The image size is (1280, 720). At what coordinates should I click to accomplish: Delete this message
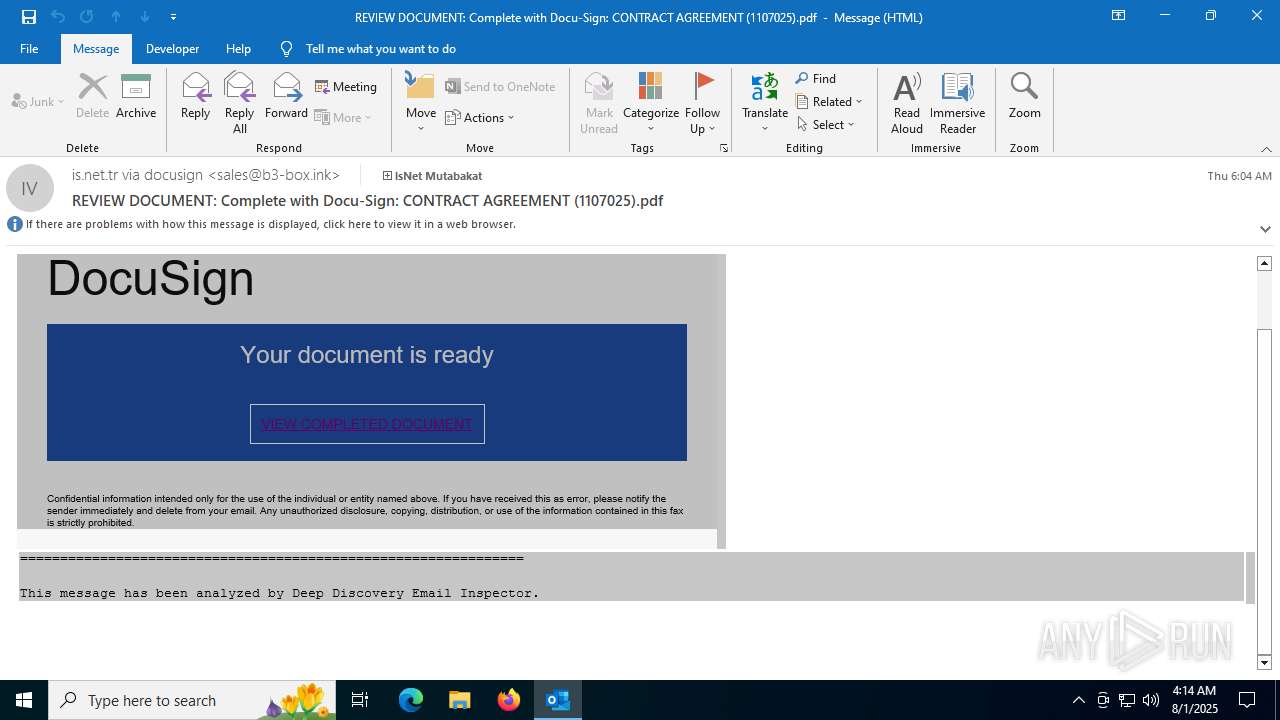[92, 96]
